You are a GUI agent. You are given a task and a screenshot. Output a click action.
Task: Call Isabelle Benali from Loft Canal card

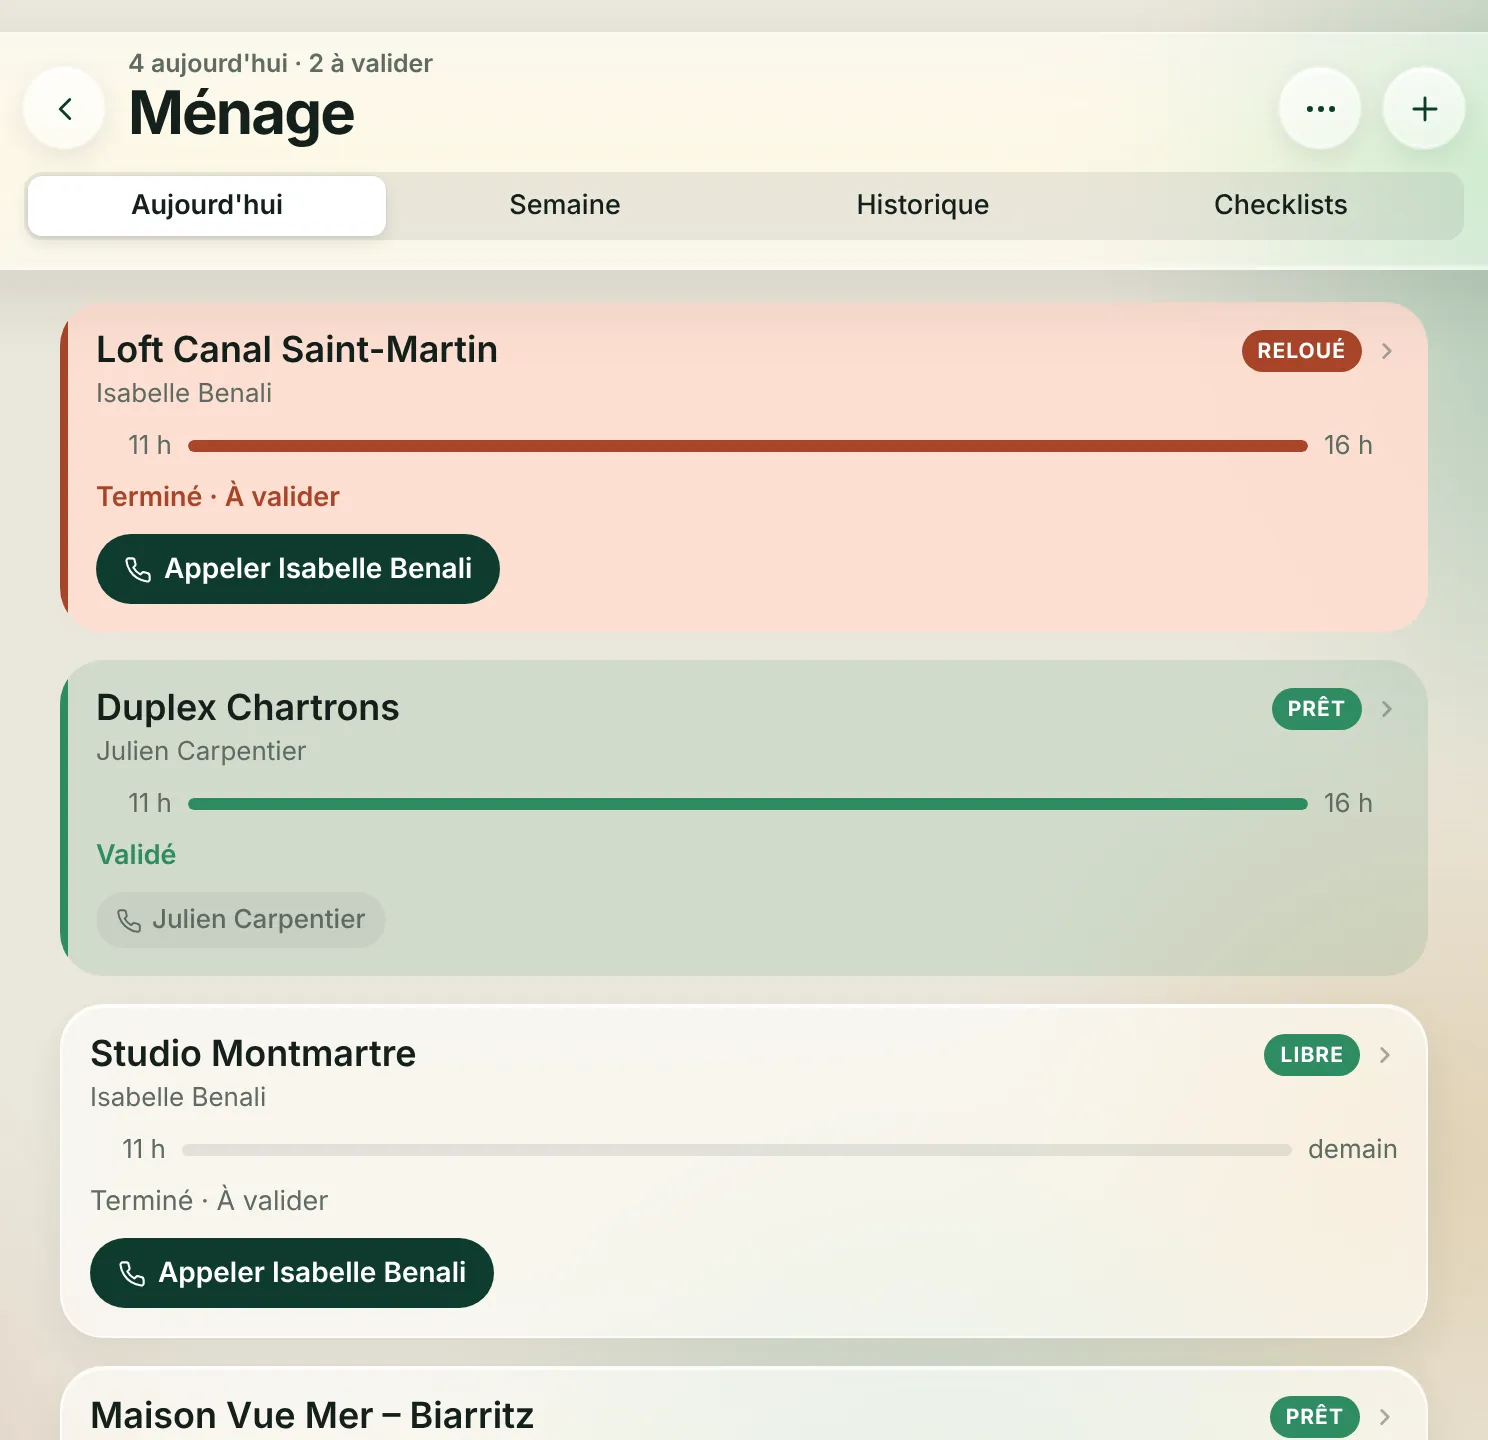pyautogui.click(x=298, y=569)
